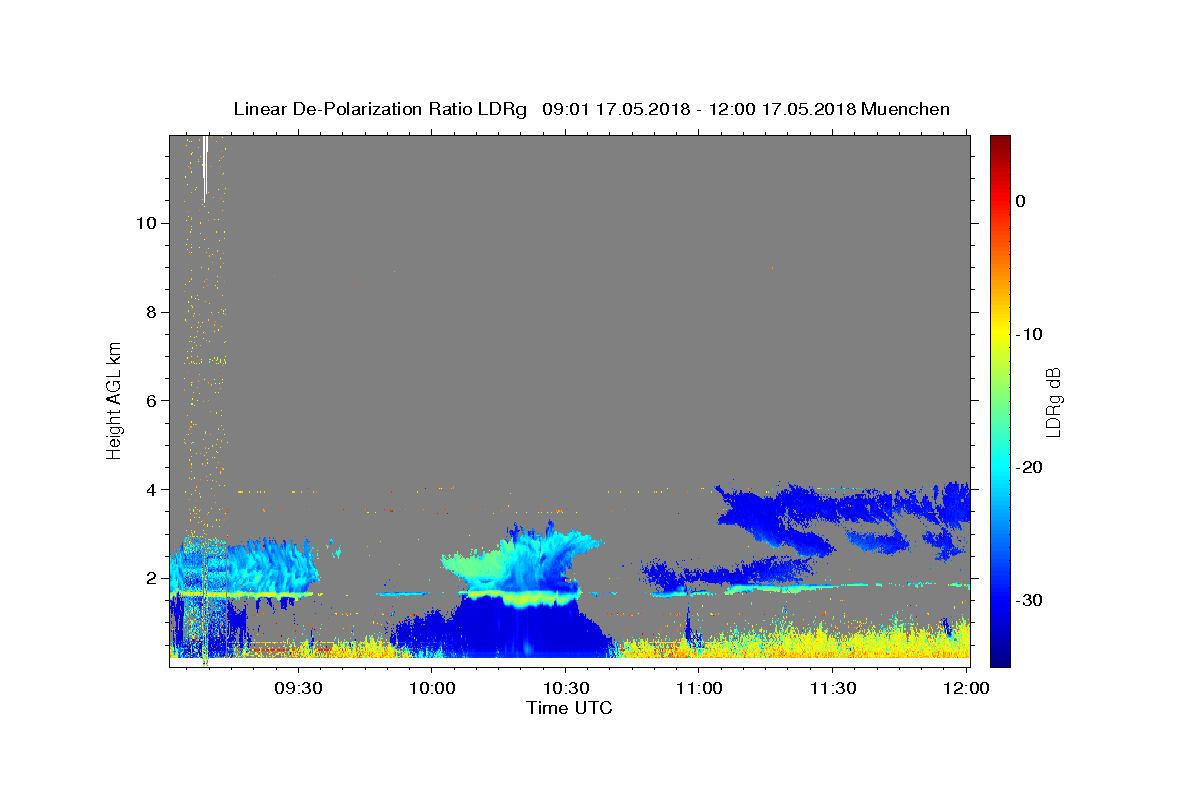The width and height of the screenshot is (1200, 800).
Task: Click the "Muenchen" location text in title
Action: click(905, 109)
